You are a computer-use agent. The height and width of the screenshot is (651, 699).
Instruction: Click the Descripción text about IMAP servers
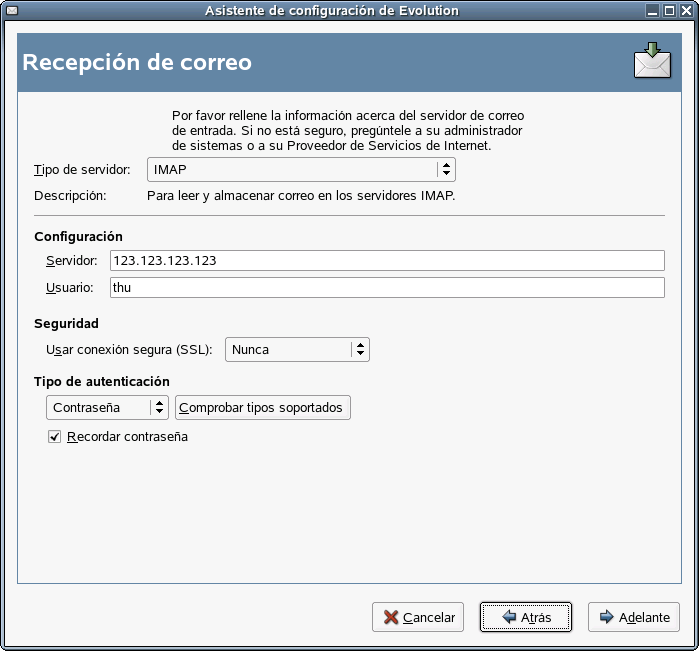point(301,196)
